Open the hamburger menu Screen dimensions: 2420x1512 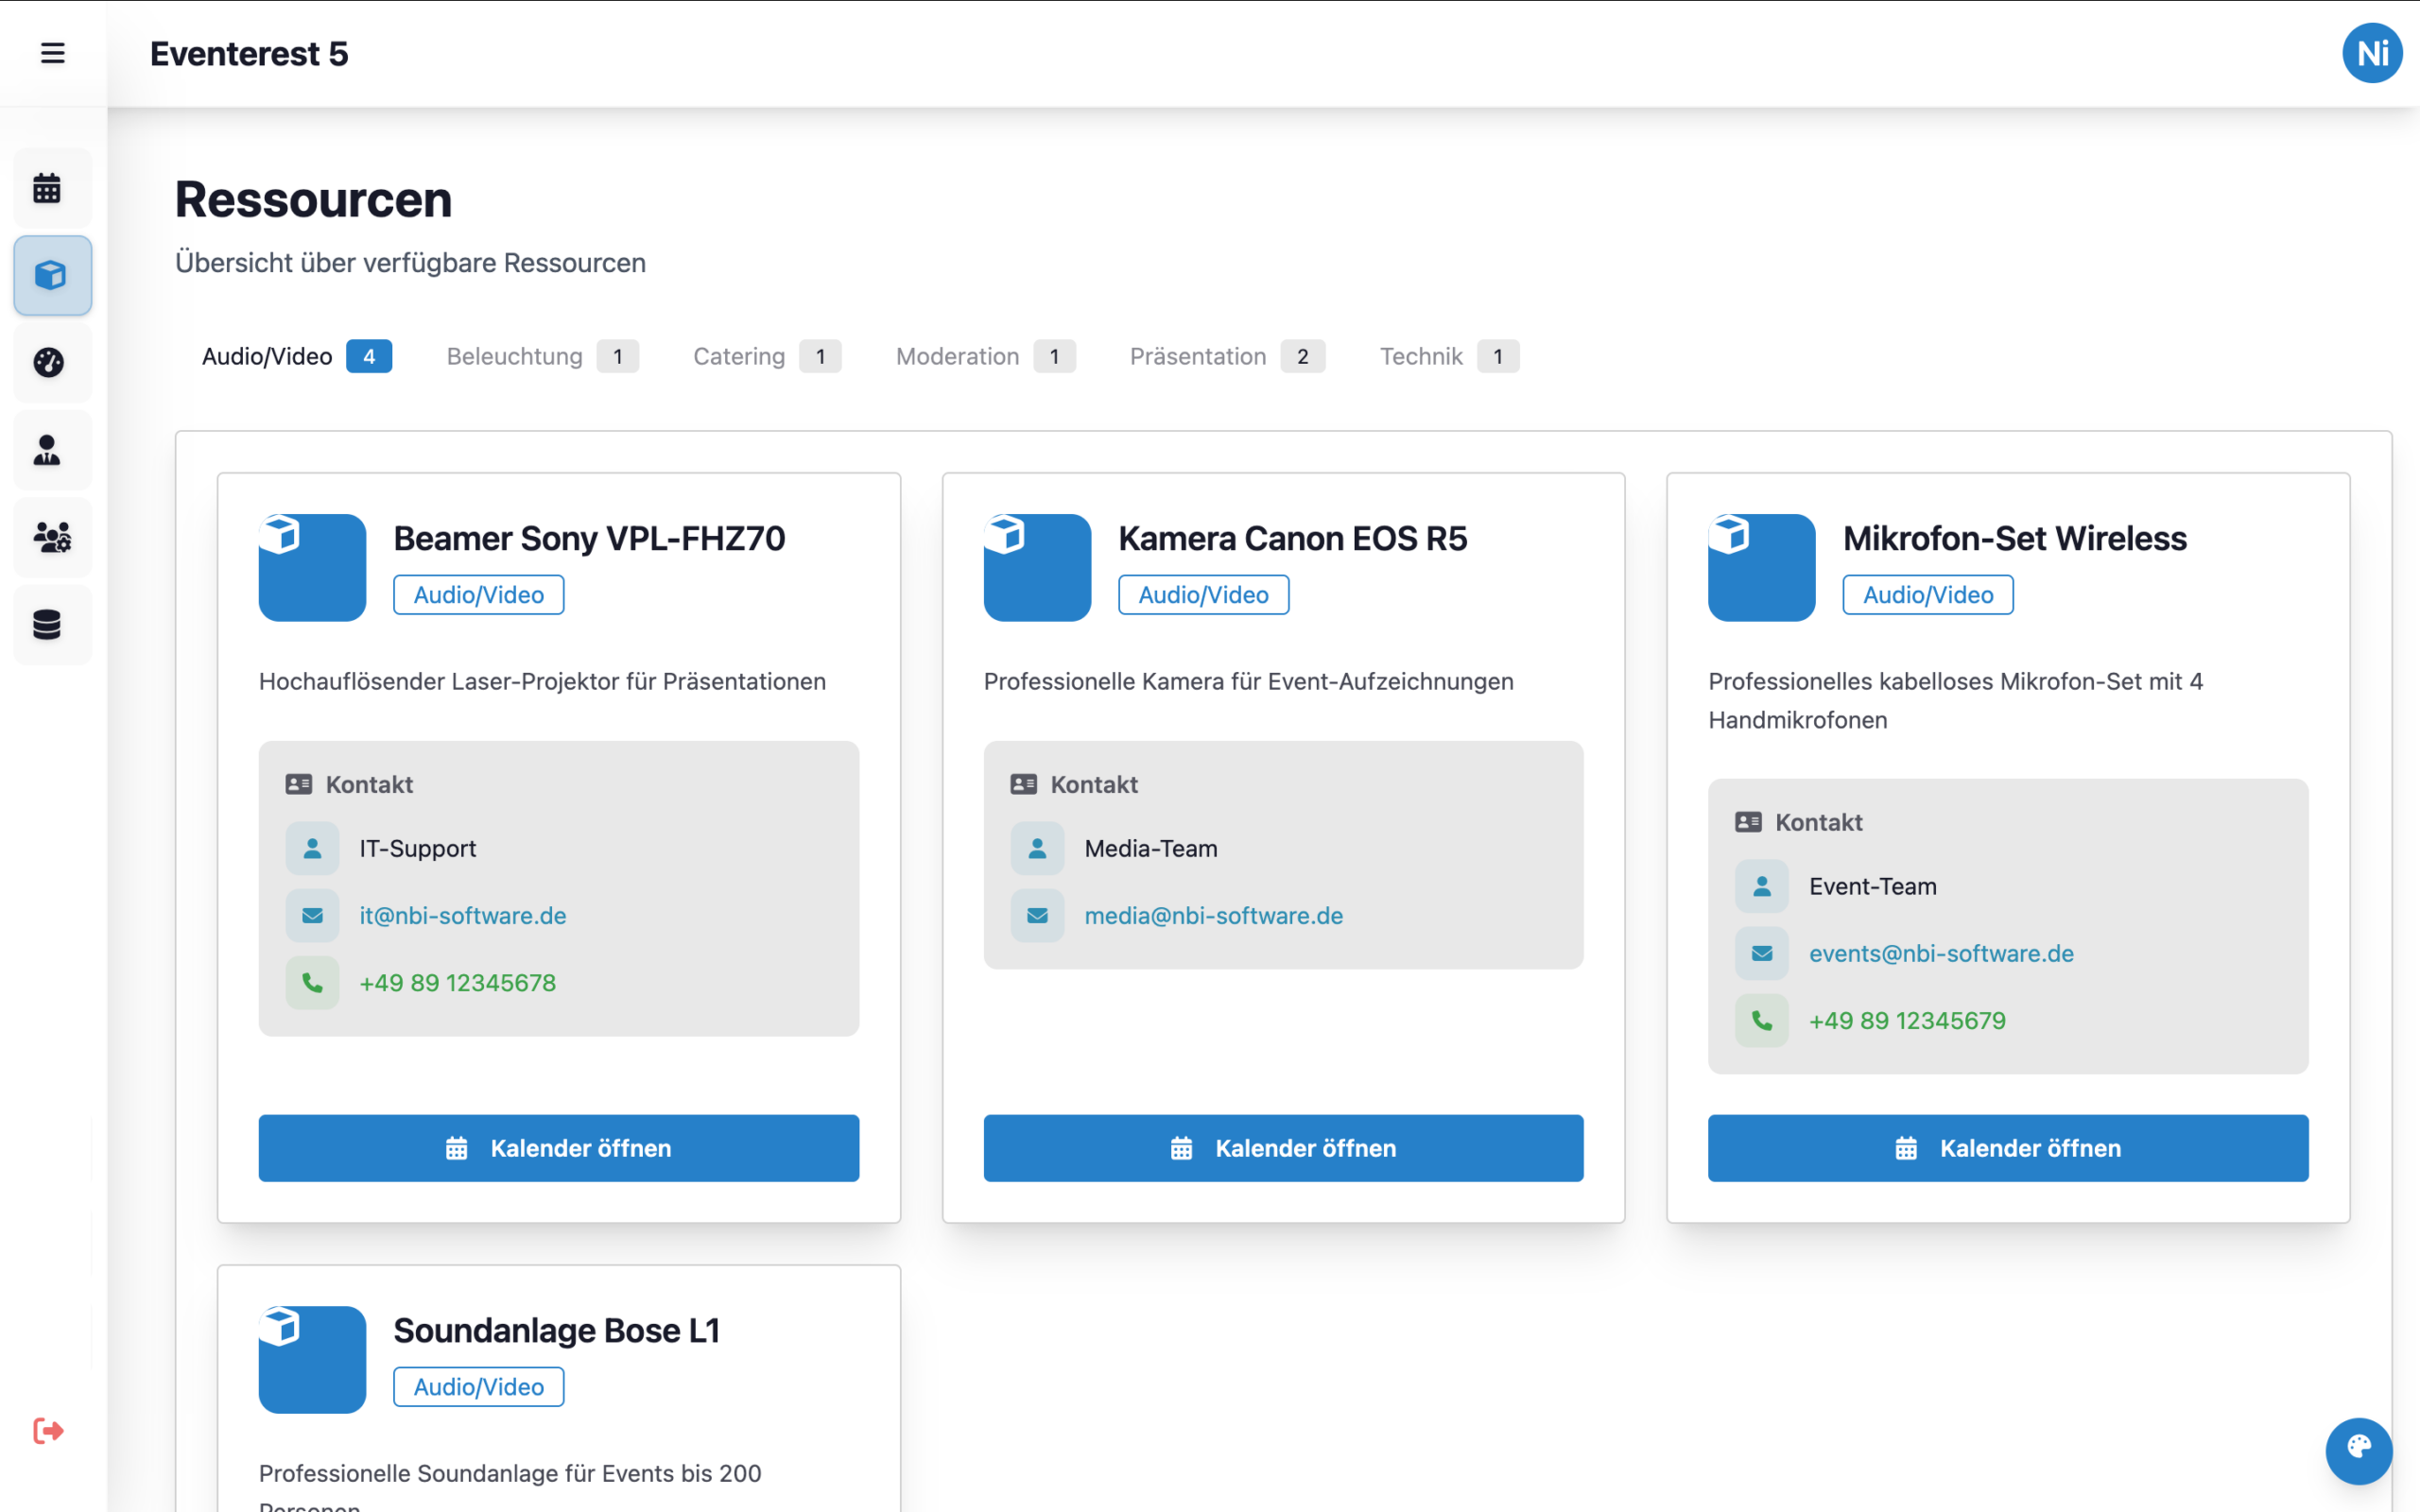point(52,53)
